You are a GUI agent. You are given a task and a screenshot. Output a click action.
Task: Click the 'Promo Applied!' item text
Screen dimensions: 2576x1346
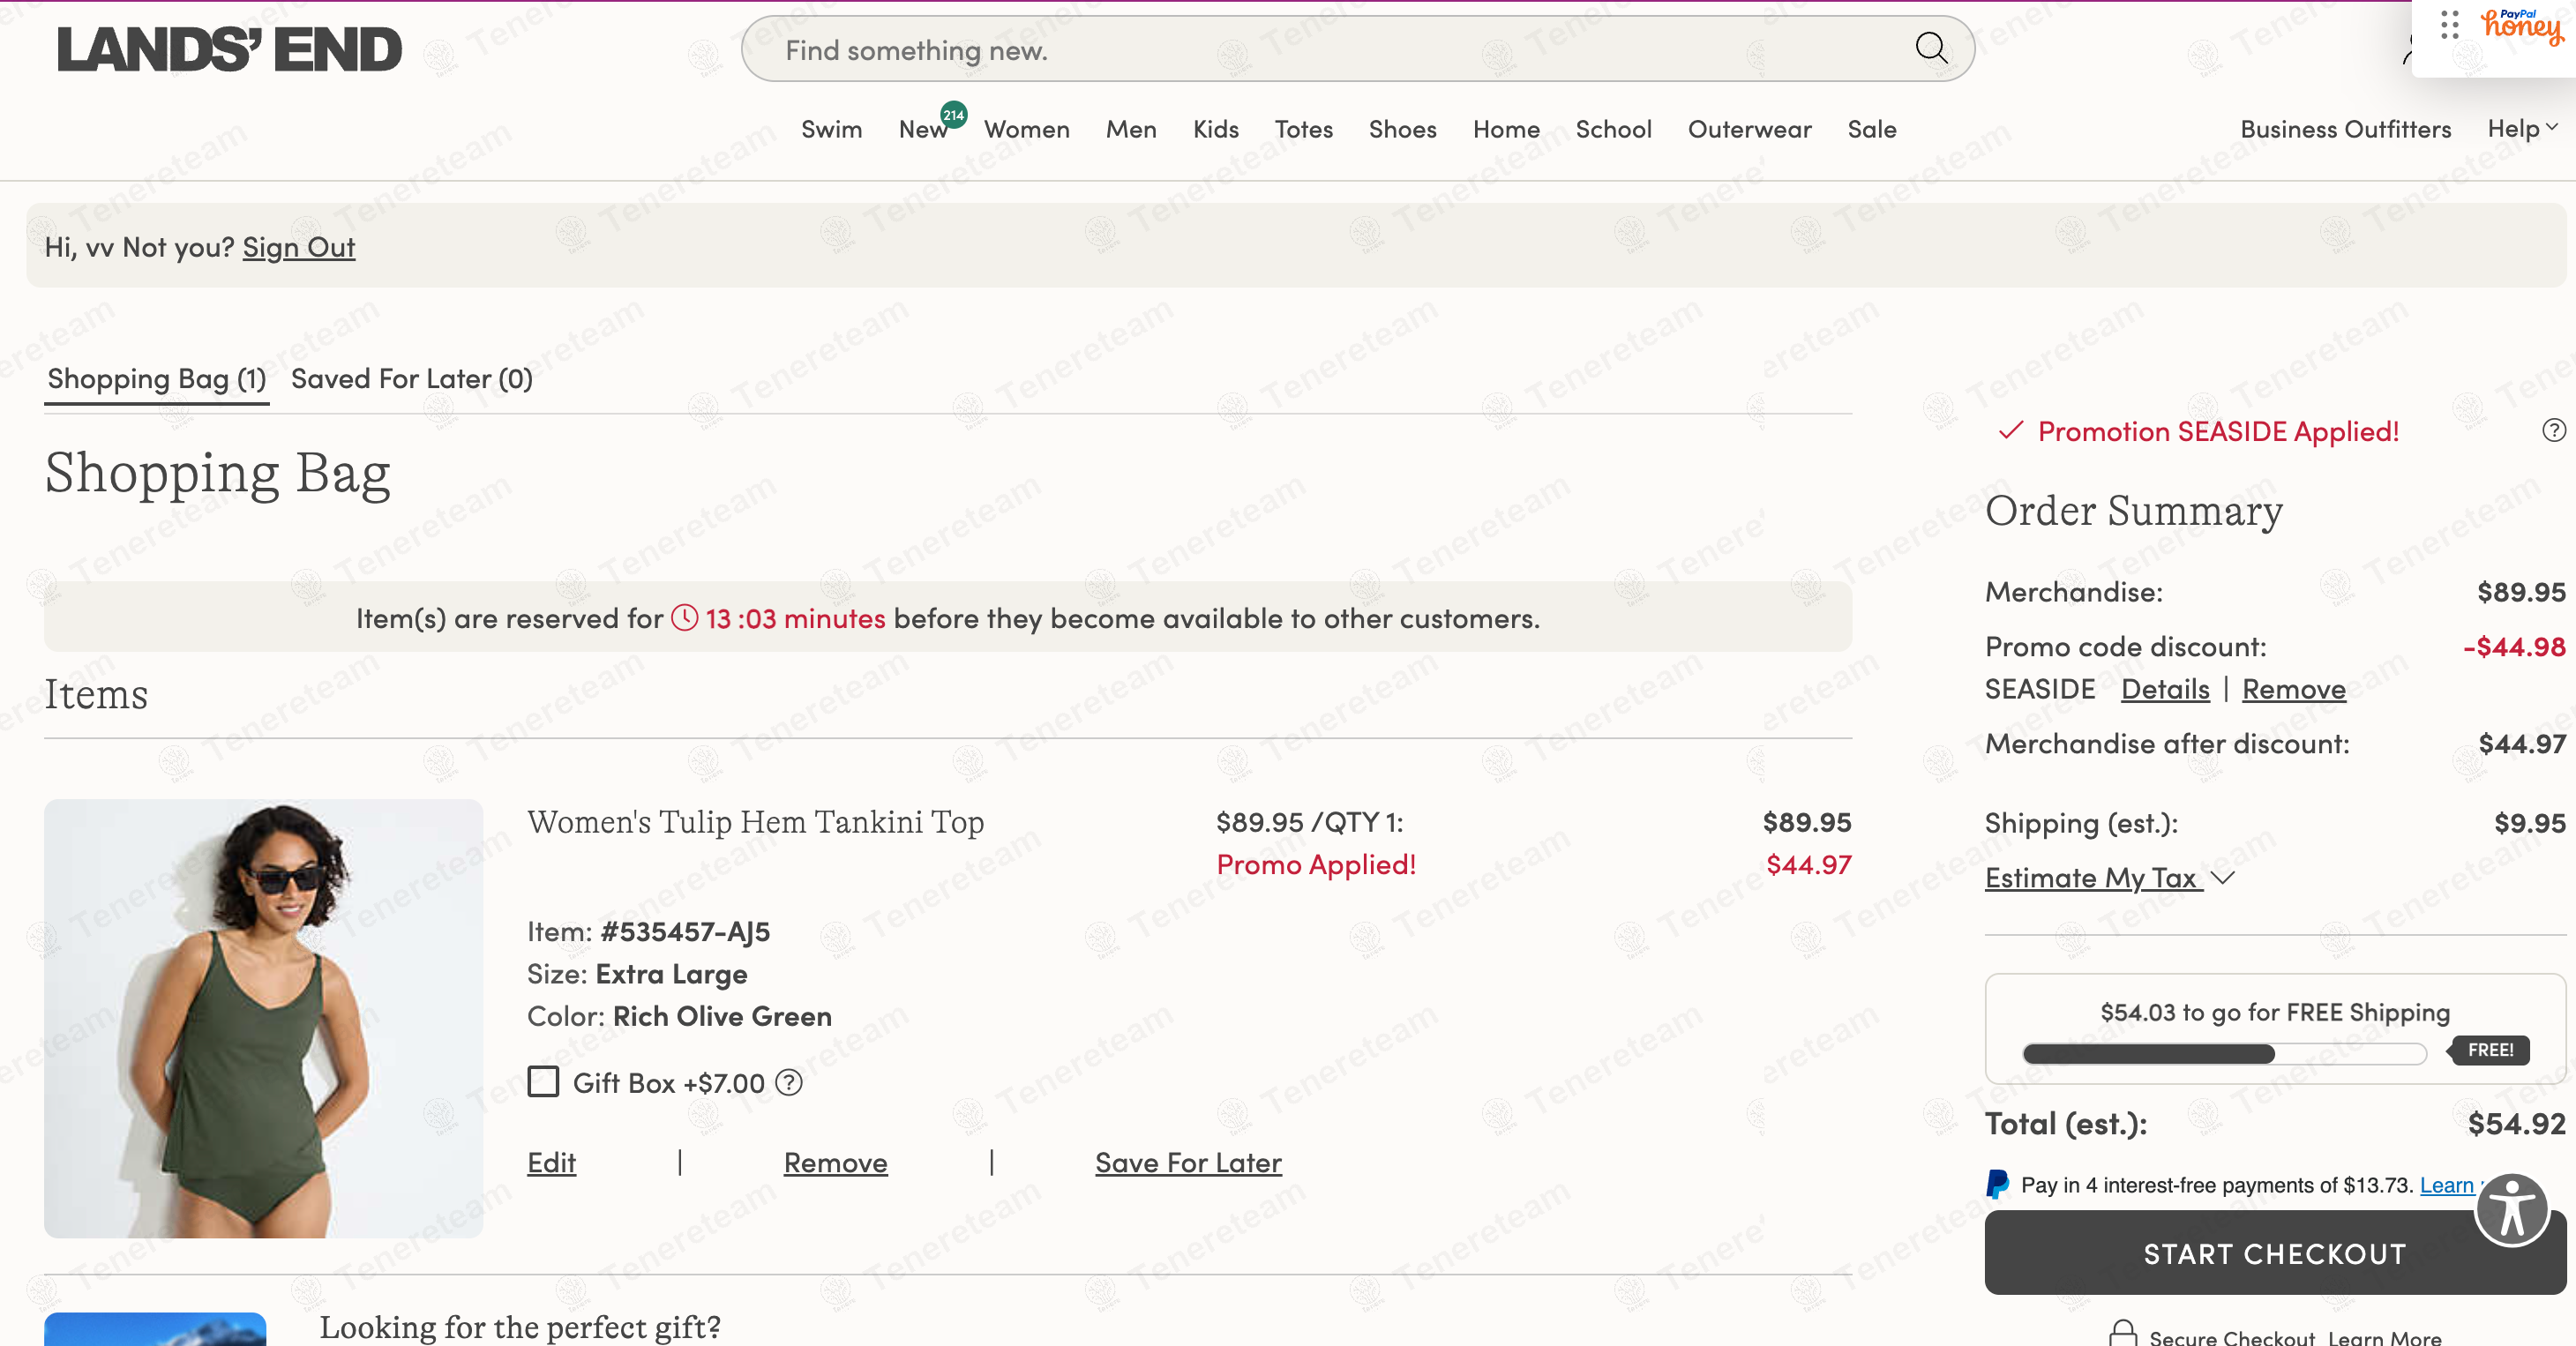(x=1316, y=864)
